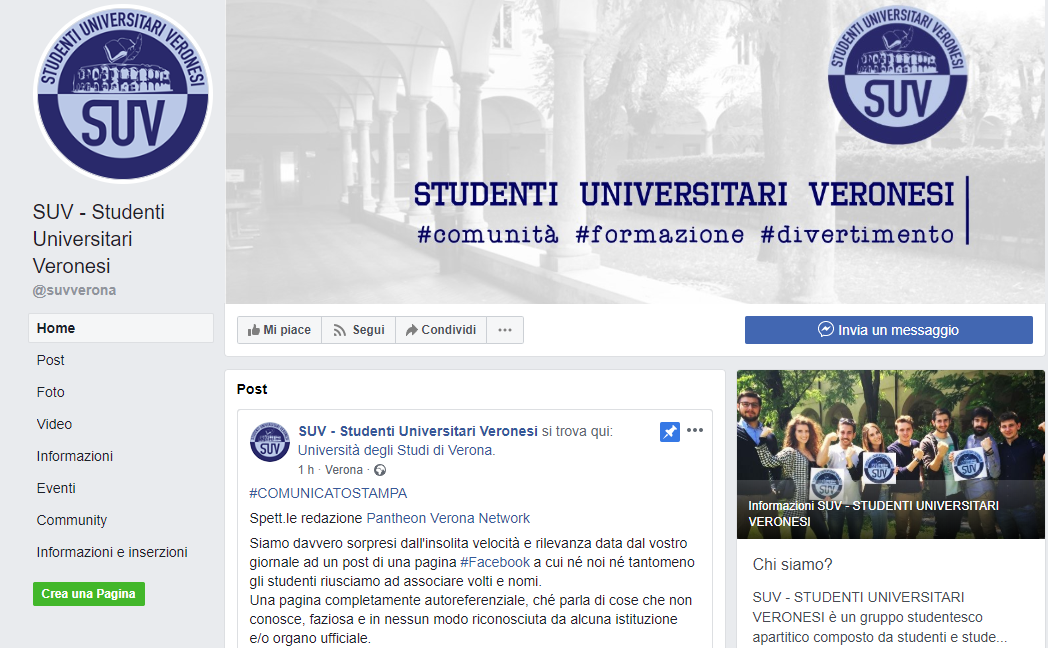The image size is (1048, 648).
Task: Follow the page using Segui button
Action: [x=358, y=330]
